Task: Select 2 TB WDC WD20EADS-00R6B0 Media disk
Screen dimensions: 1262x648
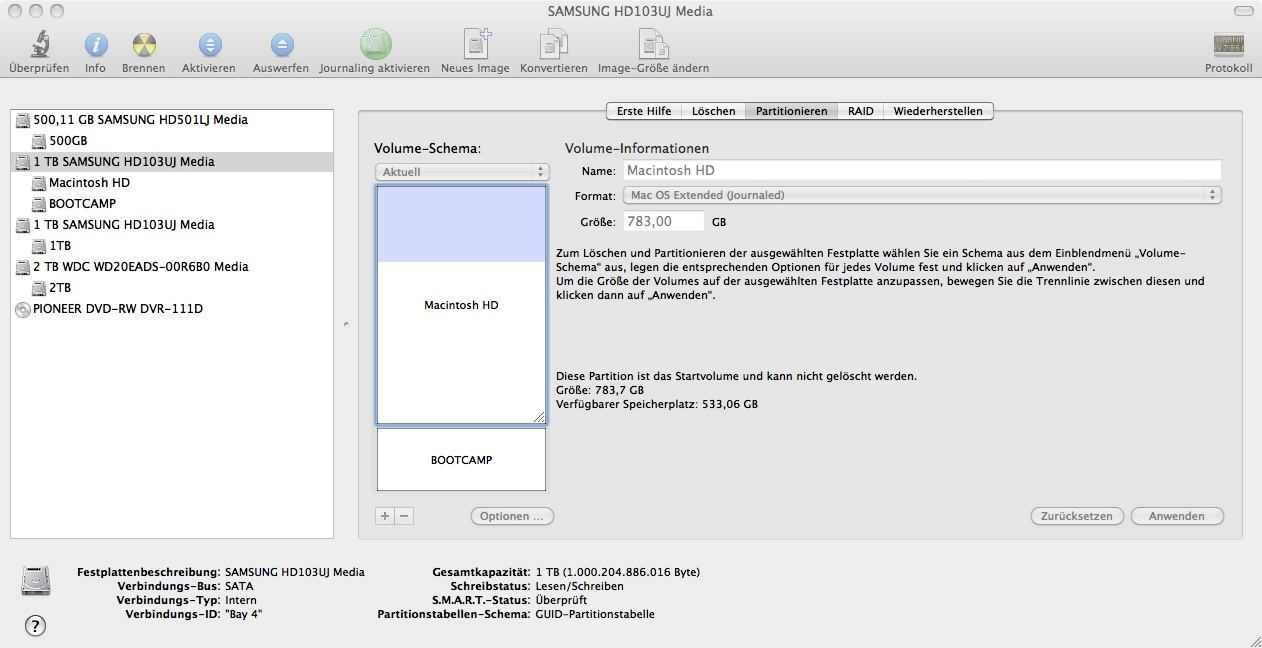Action: coord(172,267)
